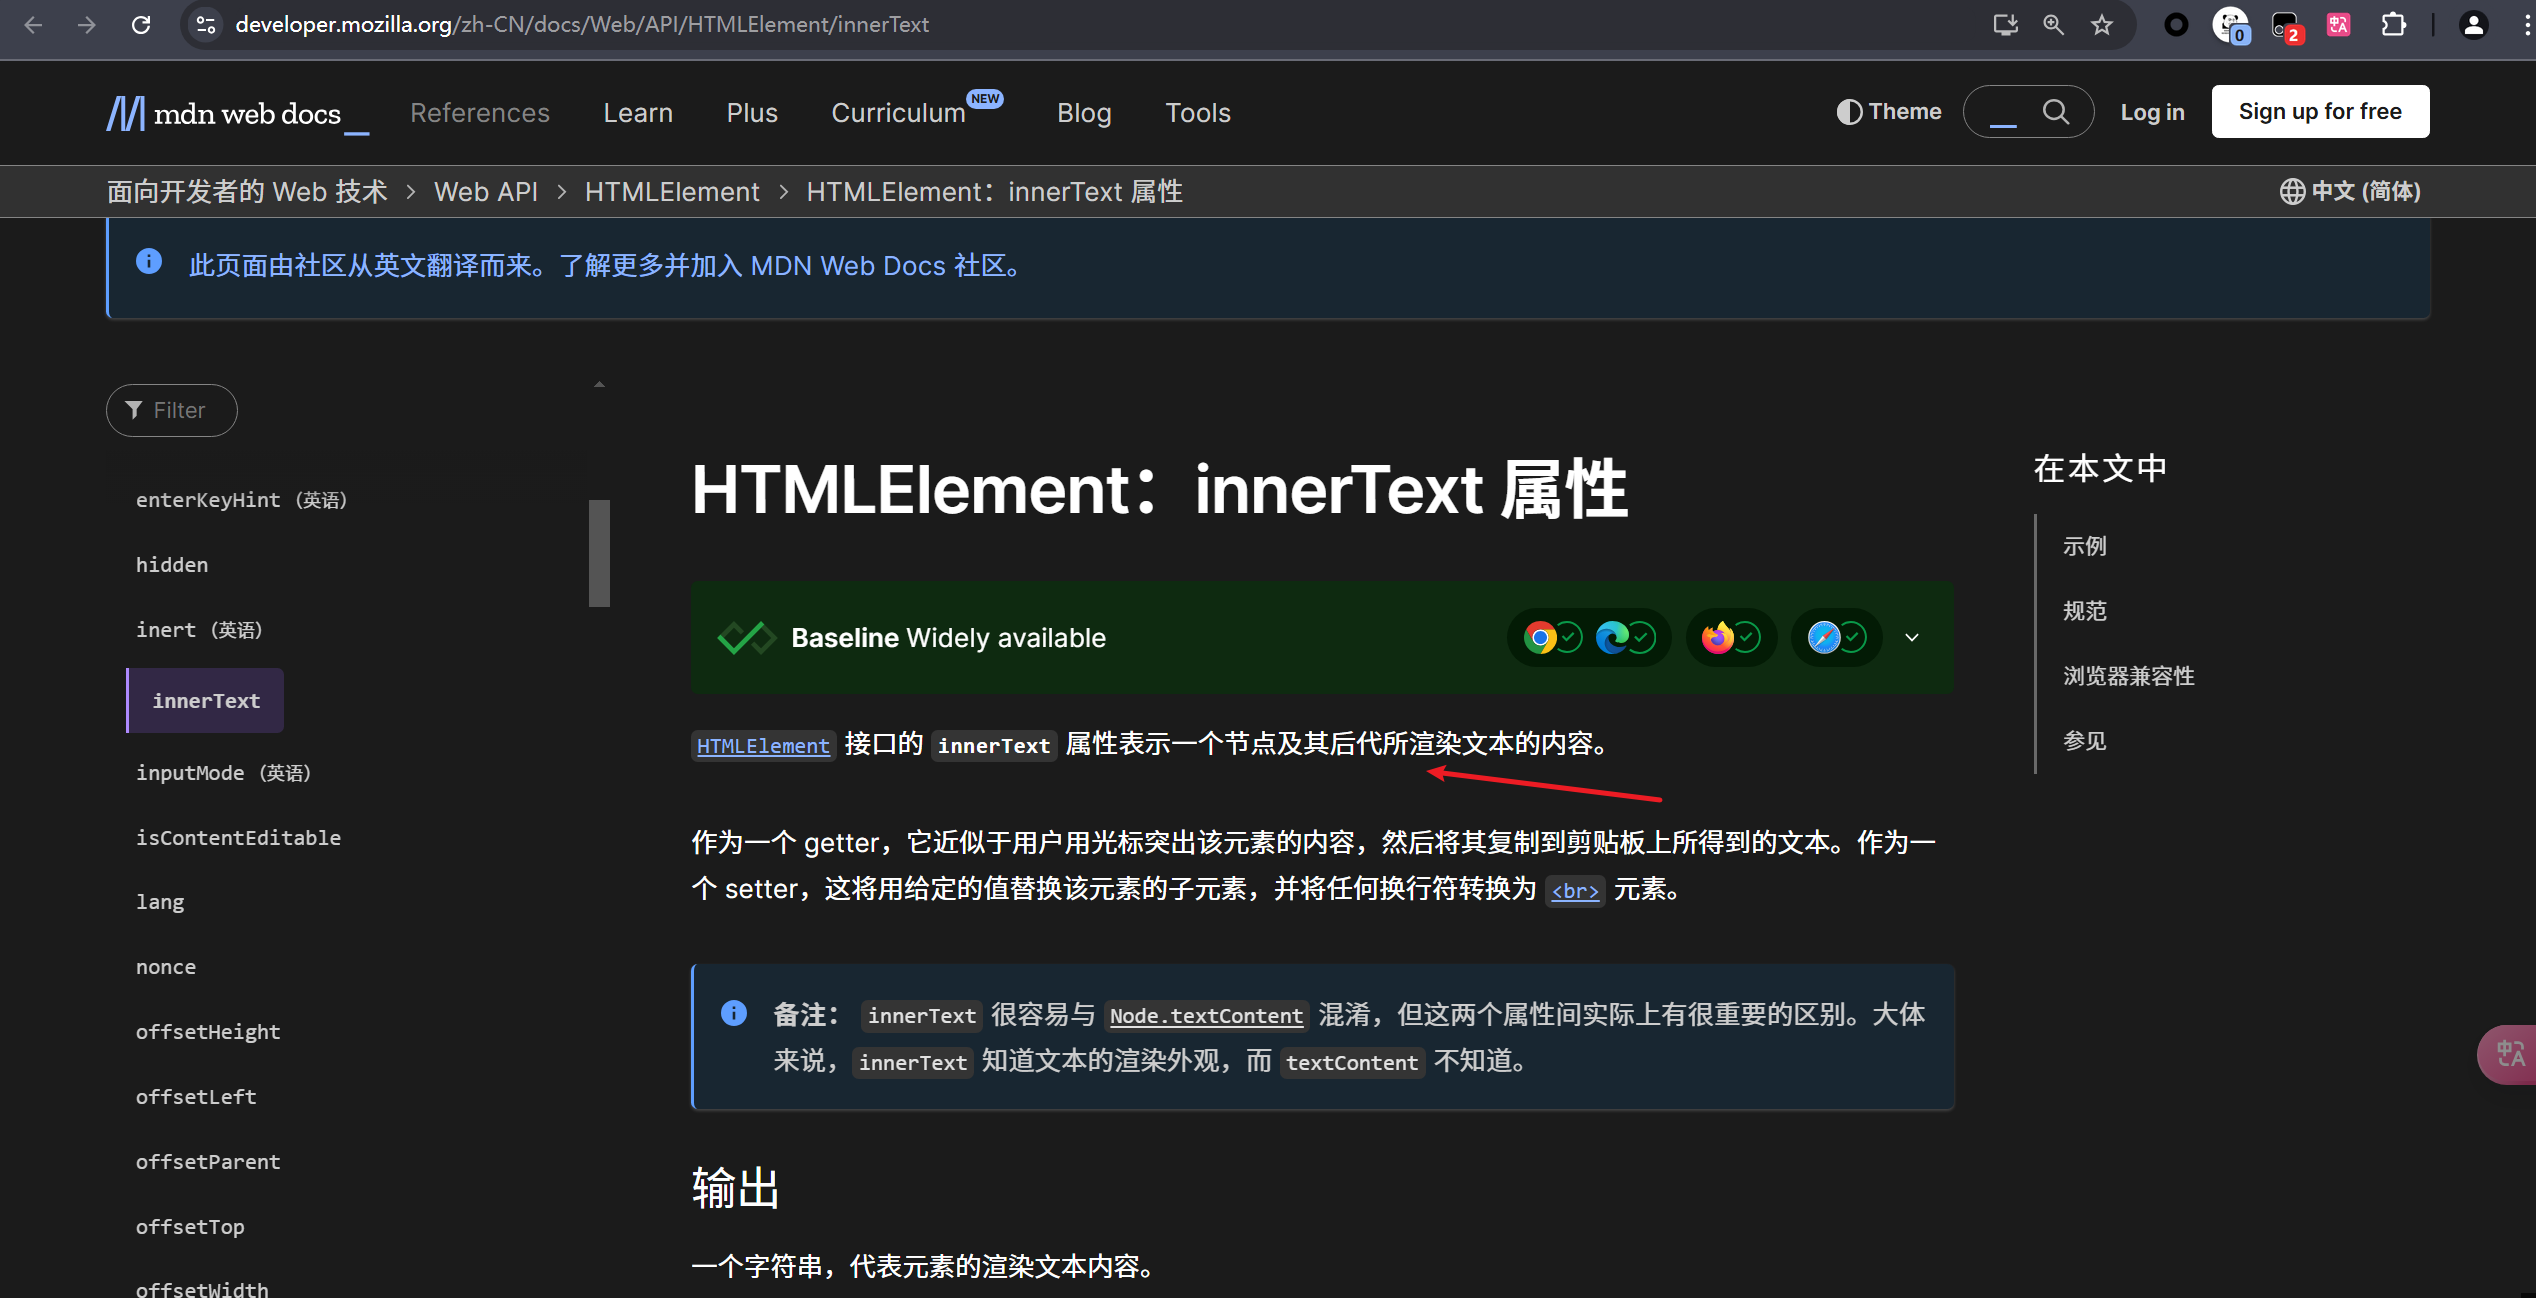
Task: Open the Learn menu
Action: pyautogui.click(x=638, y=113)
